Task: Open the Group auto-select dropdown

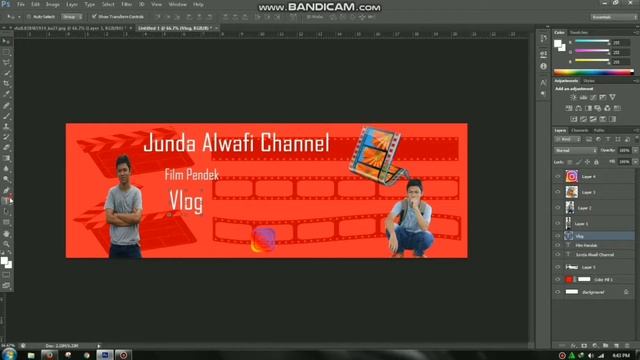Action: (72, 17)
